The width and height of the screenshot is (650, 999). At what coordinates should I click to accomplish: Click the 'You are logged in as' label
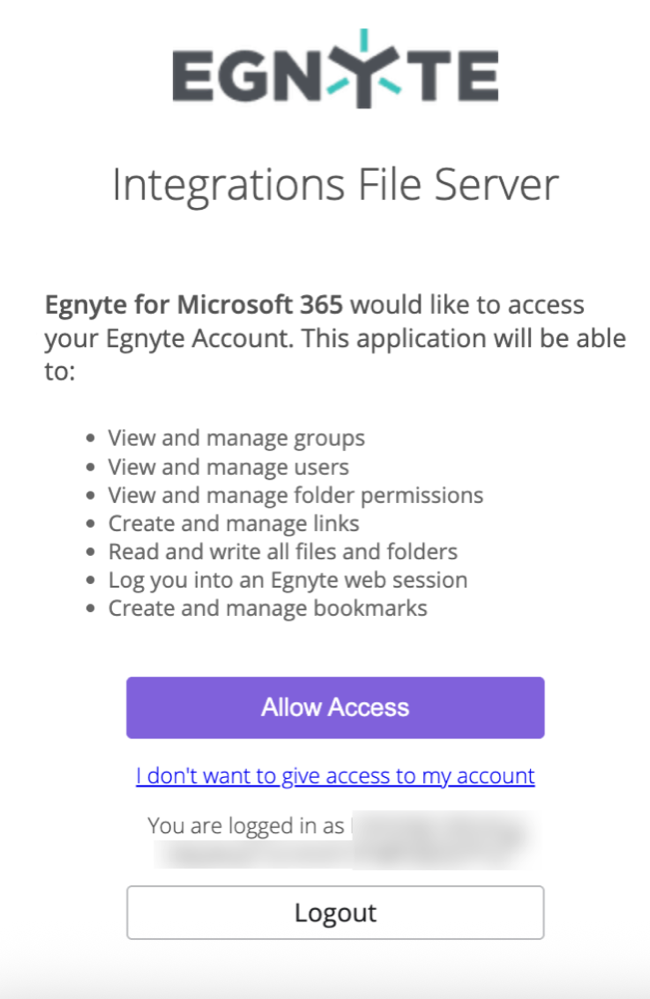pos(246,826)
